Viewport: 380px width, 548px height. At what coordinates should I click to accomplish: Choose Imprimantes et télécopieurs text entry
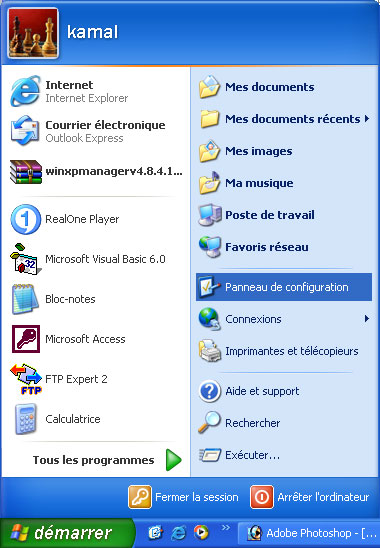coord(292,351)
